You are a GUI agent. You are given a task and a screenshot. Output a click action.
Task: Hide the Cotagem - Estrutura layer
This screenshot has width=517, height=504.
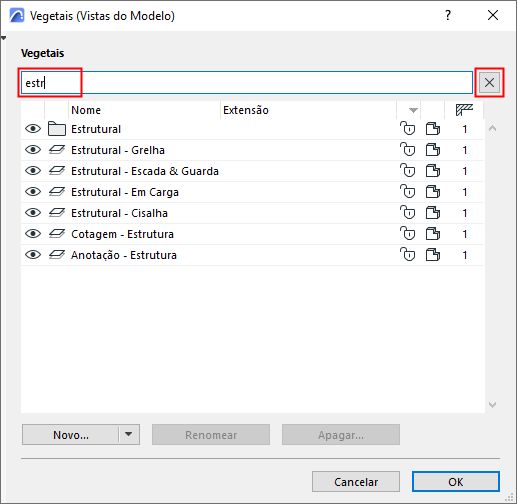[x=33, y=234]
